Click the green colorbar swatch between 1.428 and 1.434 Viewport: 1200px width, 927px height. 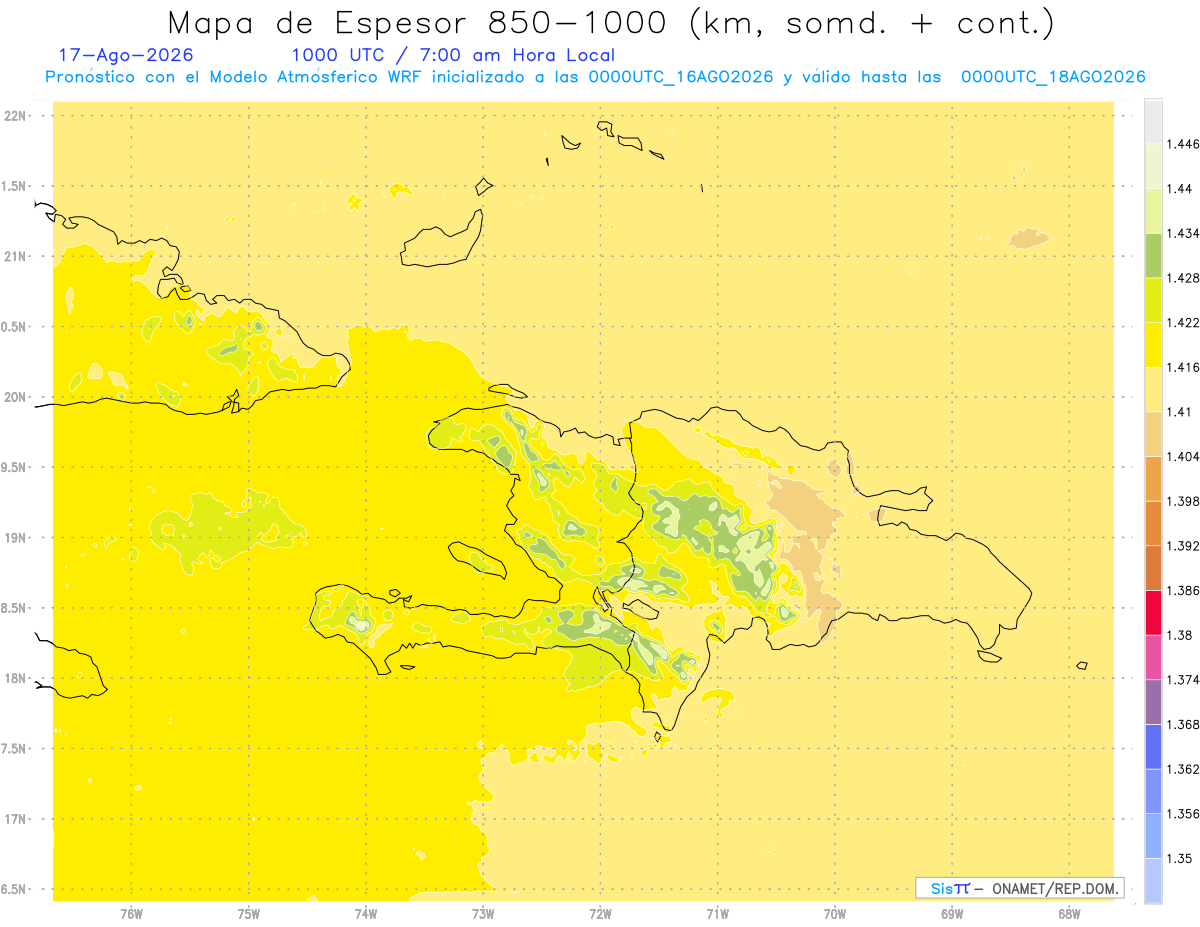(1153, 256)
